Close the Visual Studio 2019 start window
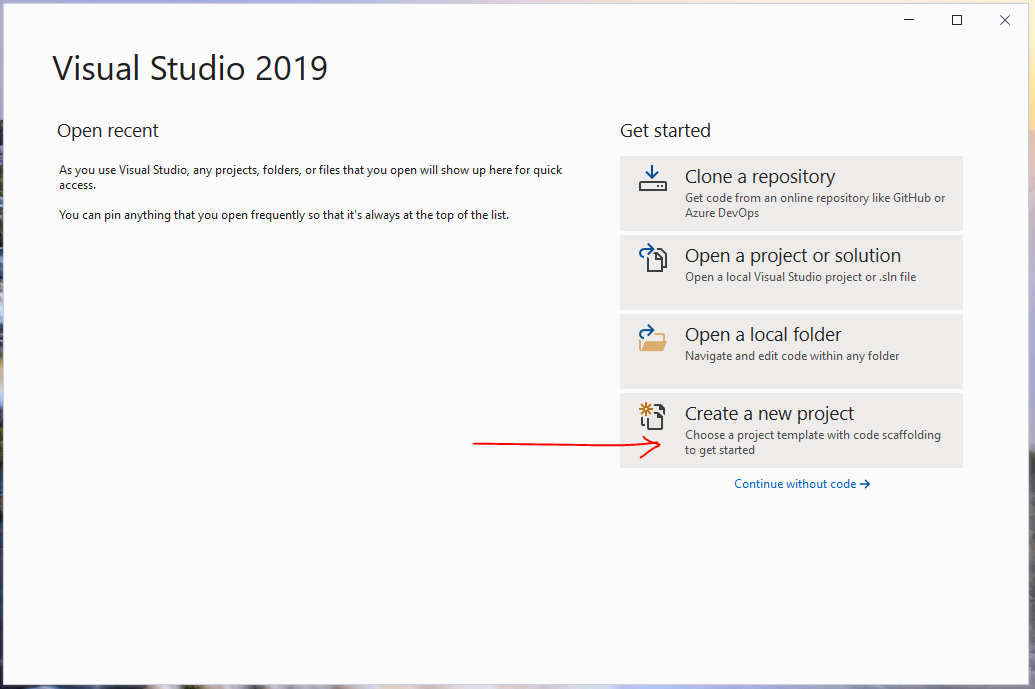The height and width of the screenshot is (689, 1035). [1005, 20]
